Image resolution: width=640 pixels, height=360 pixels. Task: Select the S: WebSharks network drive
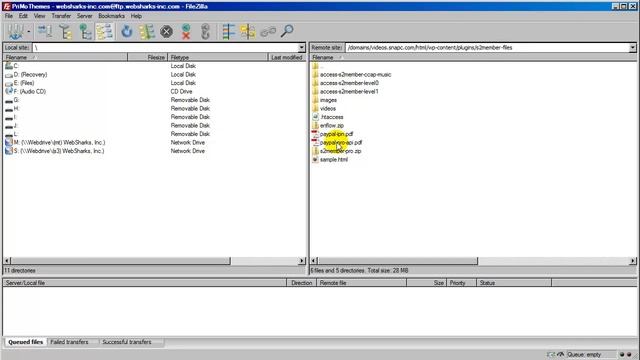click(x=55, y=151)
